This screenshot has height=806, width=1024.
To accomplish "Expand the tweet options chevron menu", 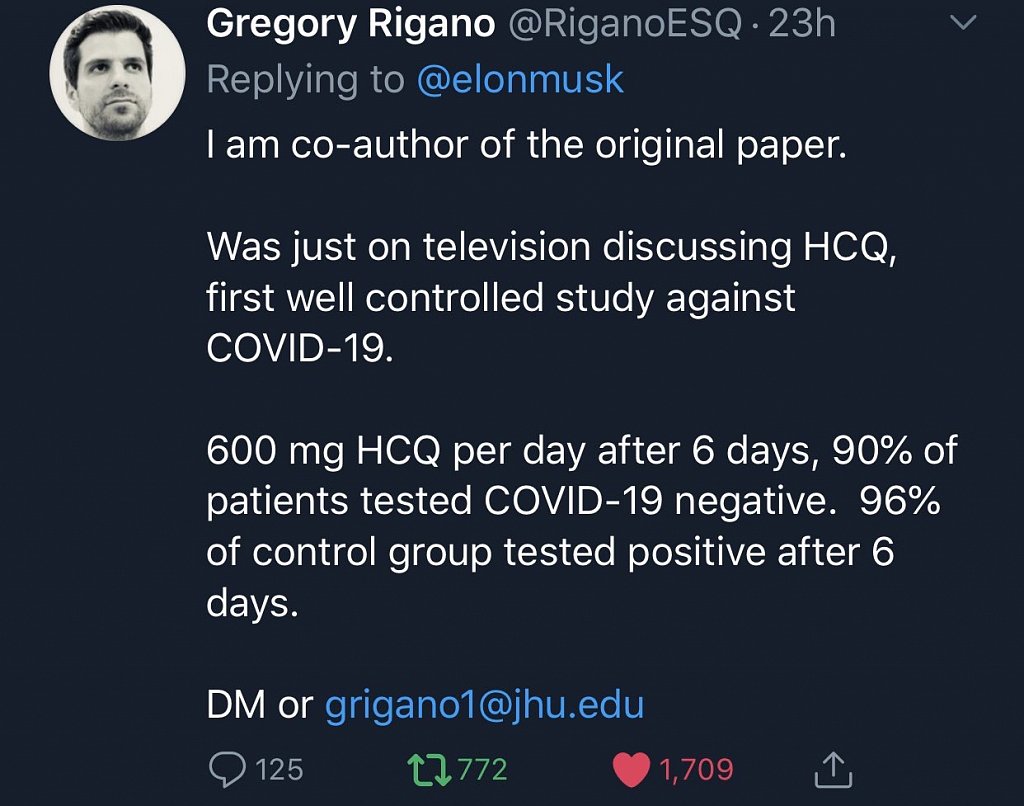I will click(963, 23).
